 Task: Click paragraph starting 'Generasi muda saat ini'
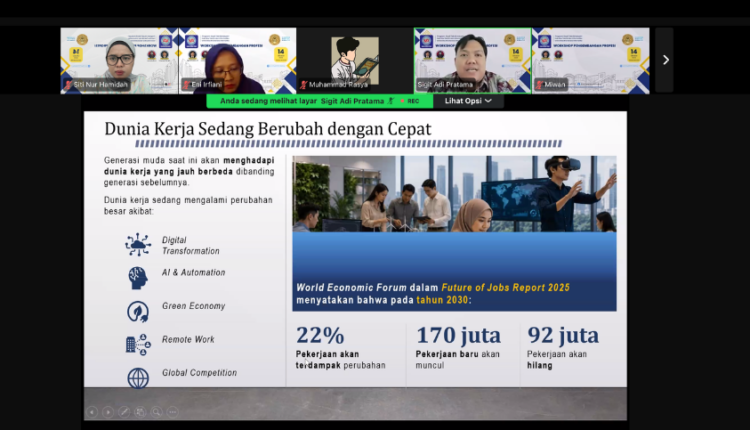(189, 171)
